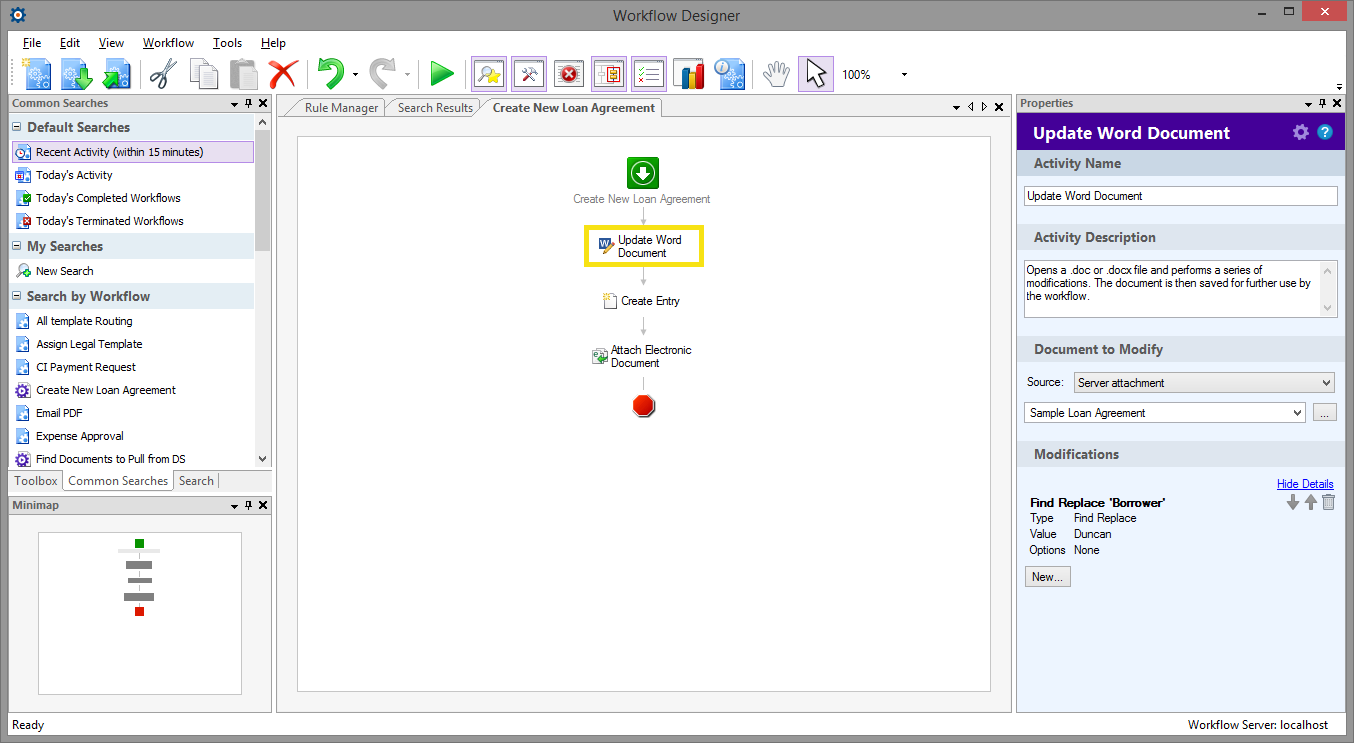Collapse the My Searches section
Screen dimensions: 1354x743
click(x=17, y=246)
